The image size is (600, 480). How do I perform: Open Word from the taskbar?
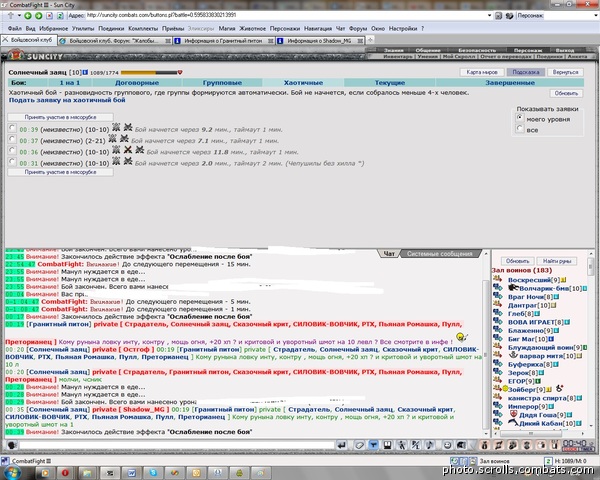[x=131, y=473]
